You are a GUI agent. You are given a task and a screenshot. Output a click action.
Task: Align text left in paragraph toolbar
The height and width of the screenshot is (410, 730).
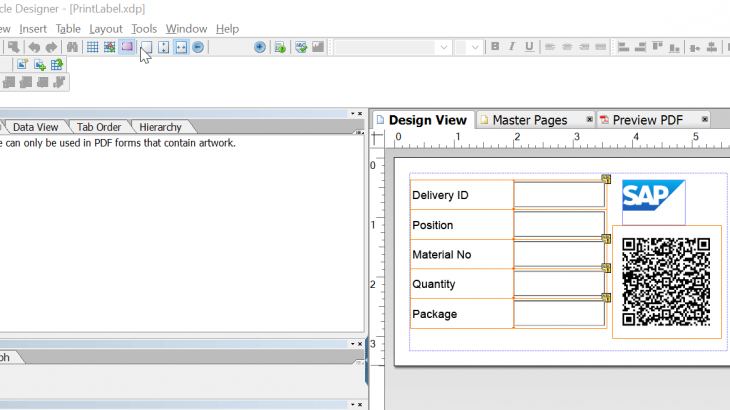(550, 47)
